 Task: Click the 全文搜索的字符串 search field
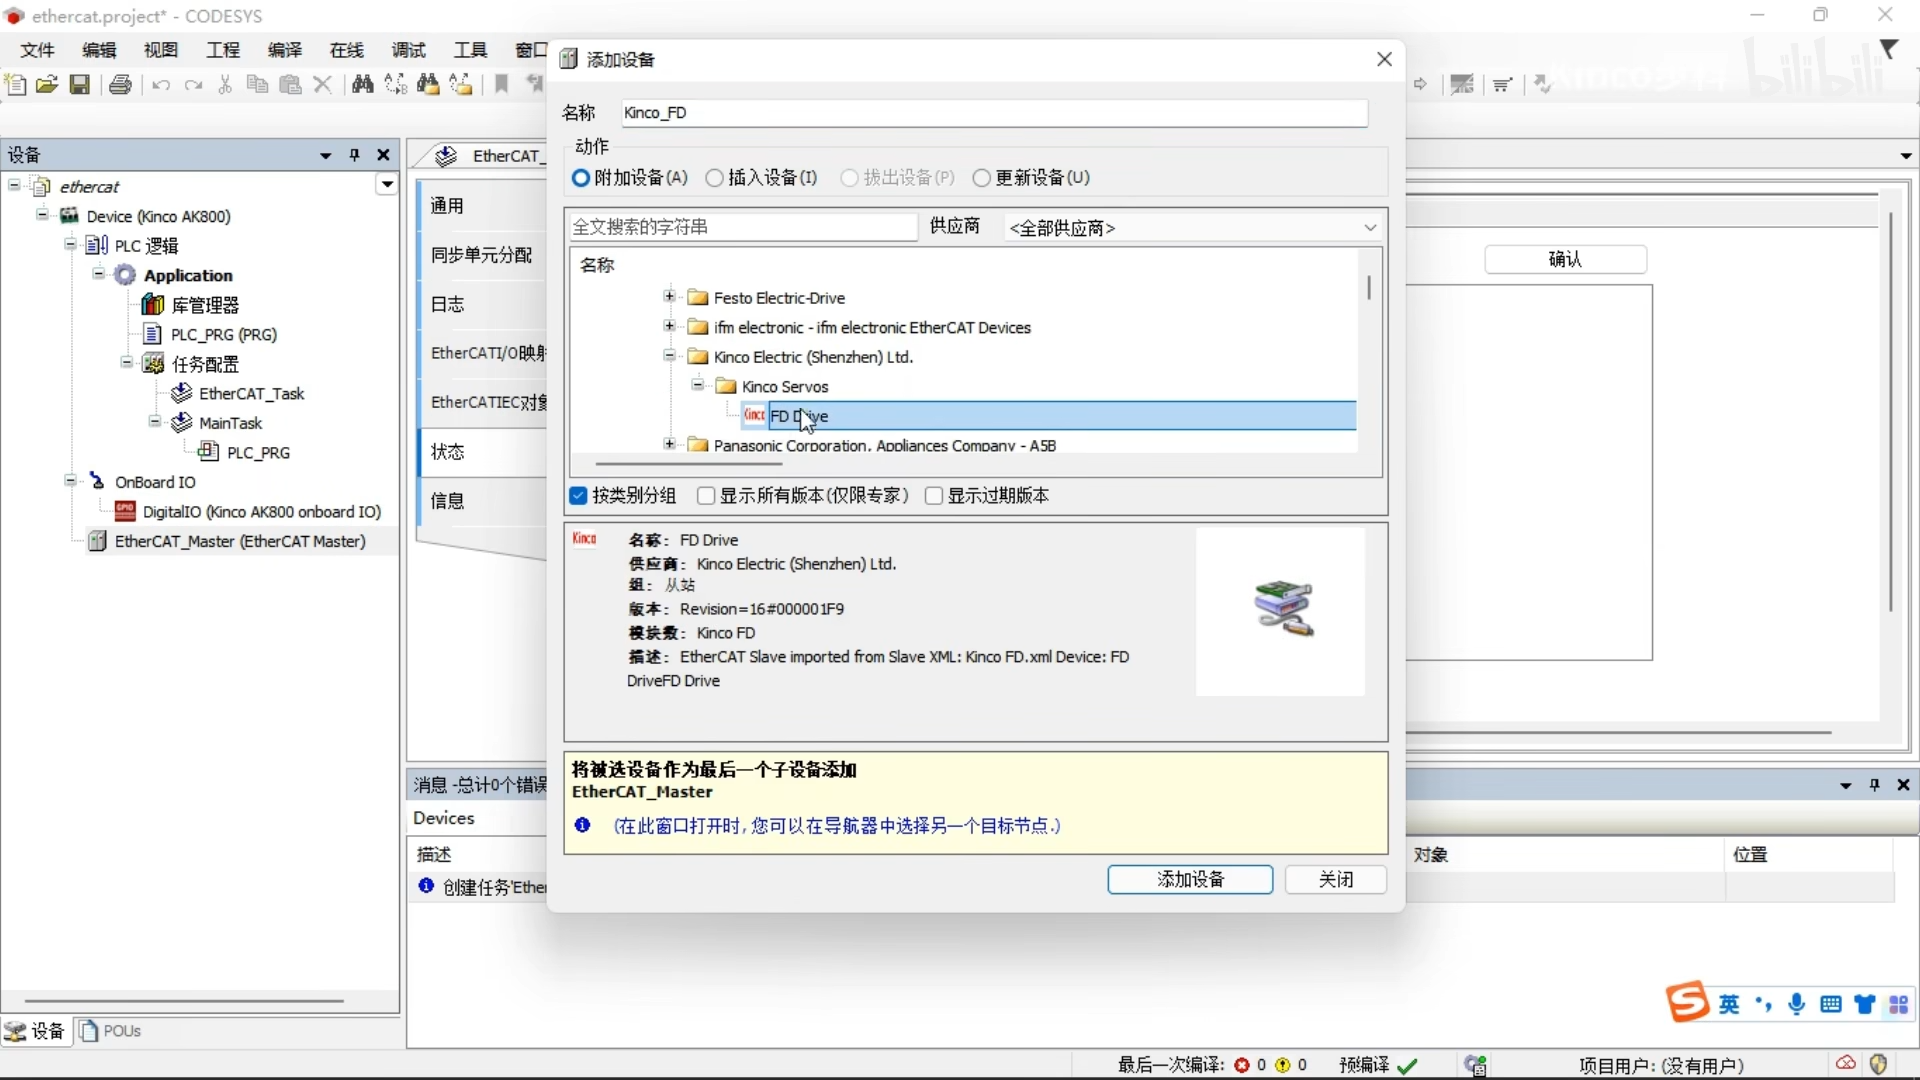pyautogui.click(x=743, y=227)
